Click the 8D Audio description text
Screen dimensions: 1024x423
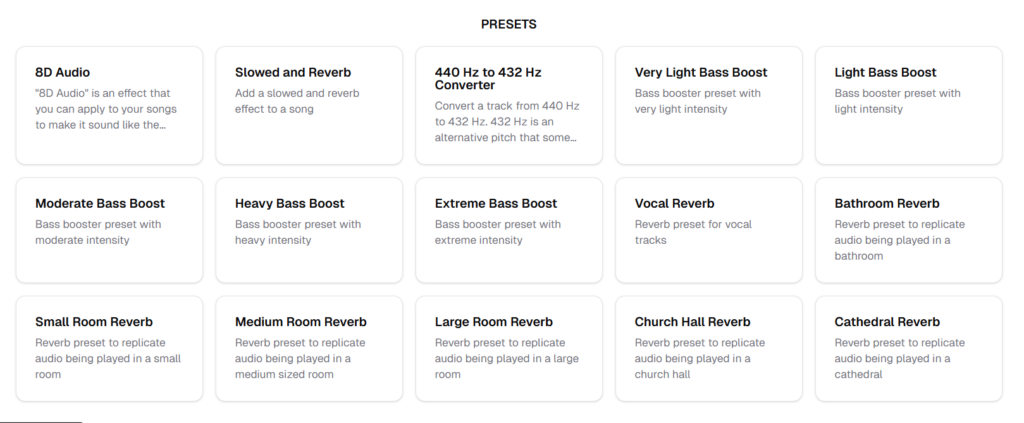coord(98,109)
